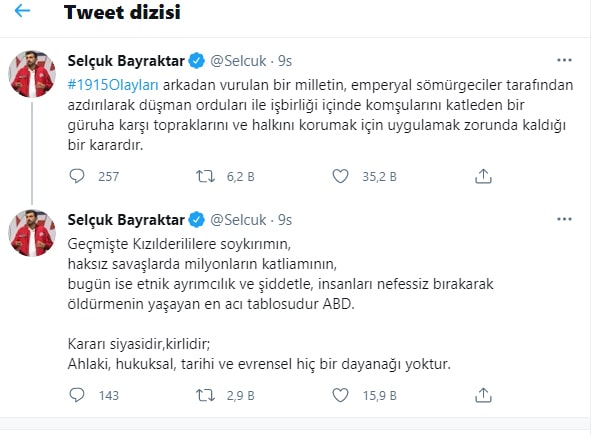Open more options on second tweet
Image resolution: width=615 pixels, height=435 pixels.
coord(564,219)
